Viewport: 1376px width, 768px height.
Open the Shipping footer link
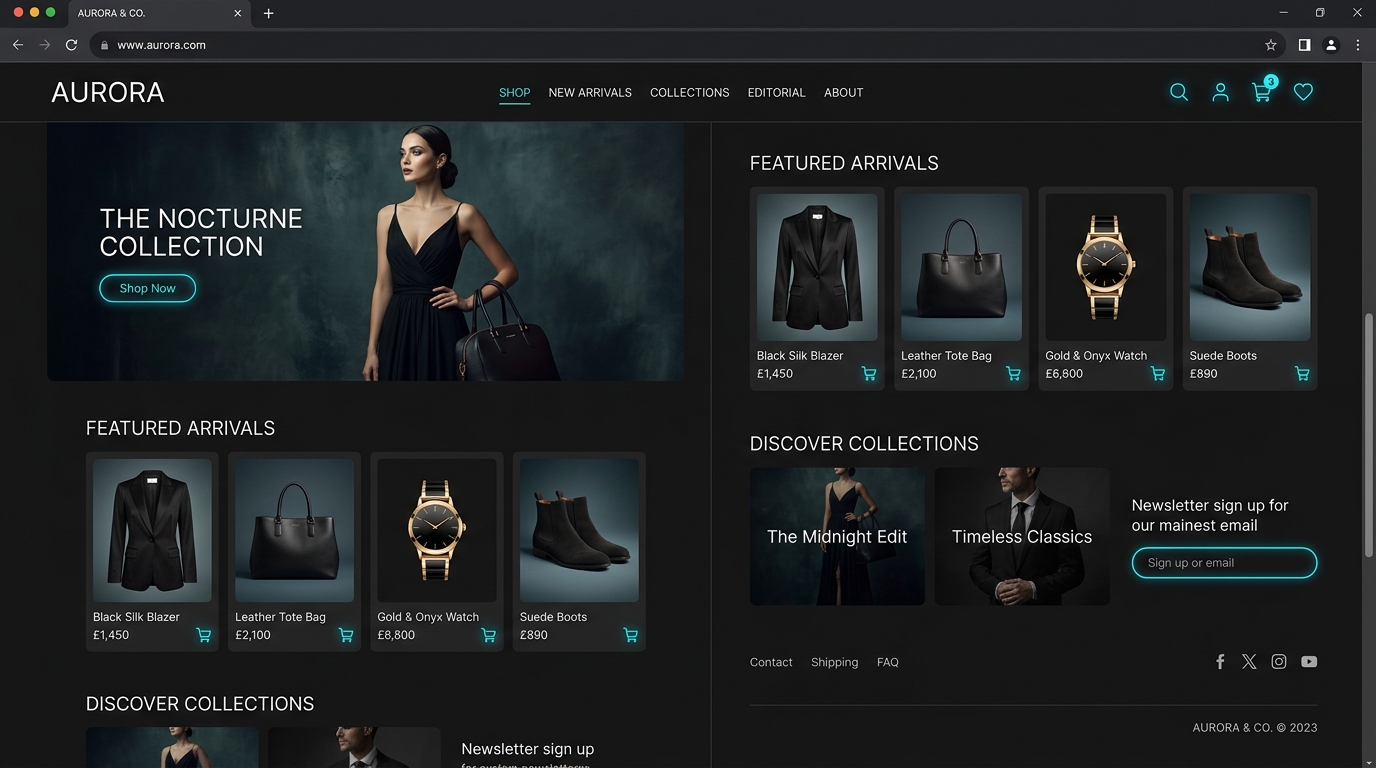(835, 662)
